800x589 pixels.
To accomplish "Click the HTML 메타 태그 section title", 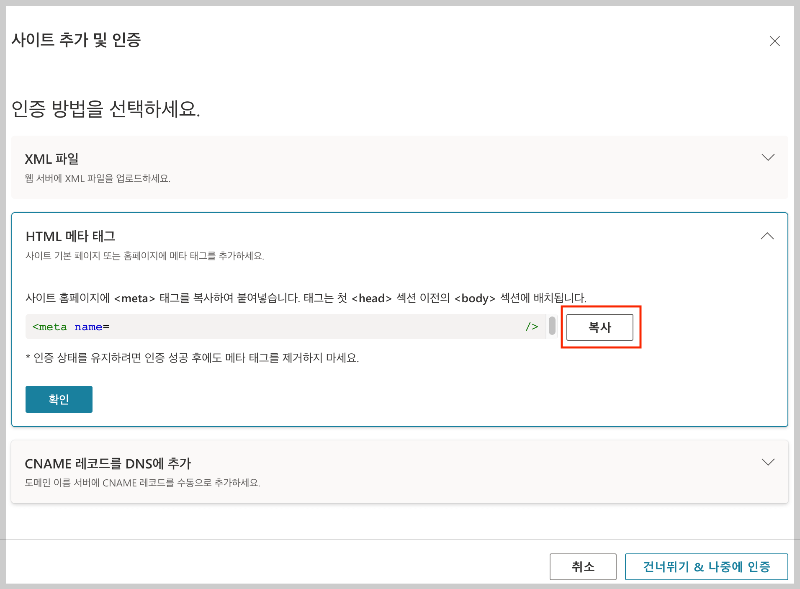I will pyautogui.click(x=70, y=236).
